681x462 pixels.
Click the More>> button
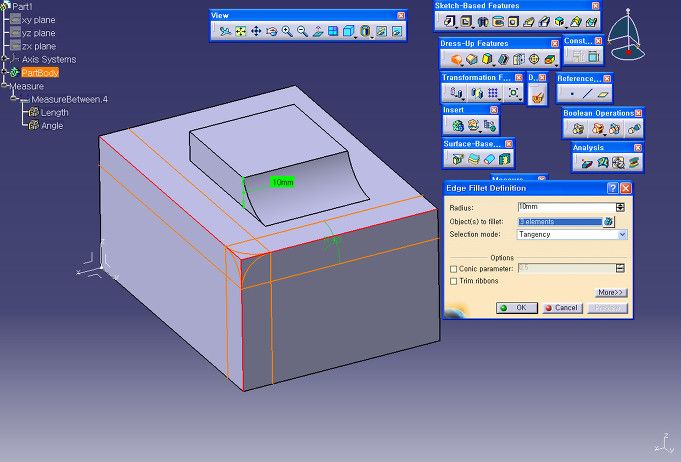611,293
